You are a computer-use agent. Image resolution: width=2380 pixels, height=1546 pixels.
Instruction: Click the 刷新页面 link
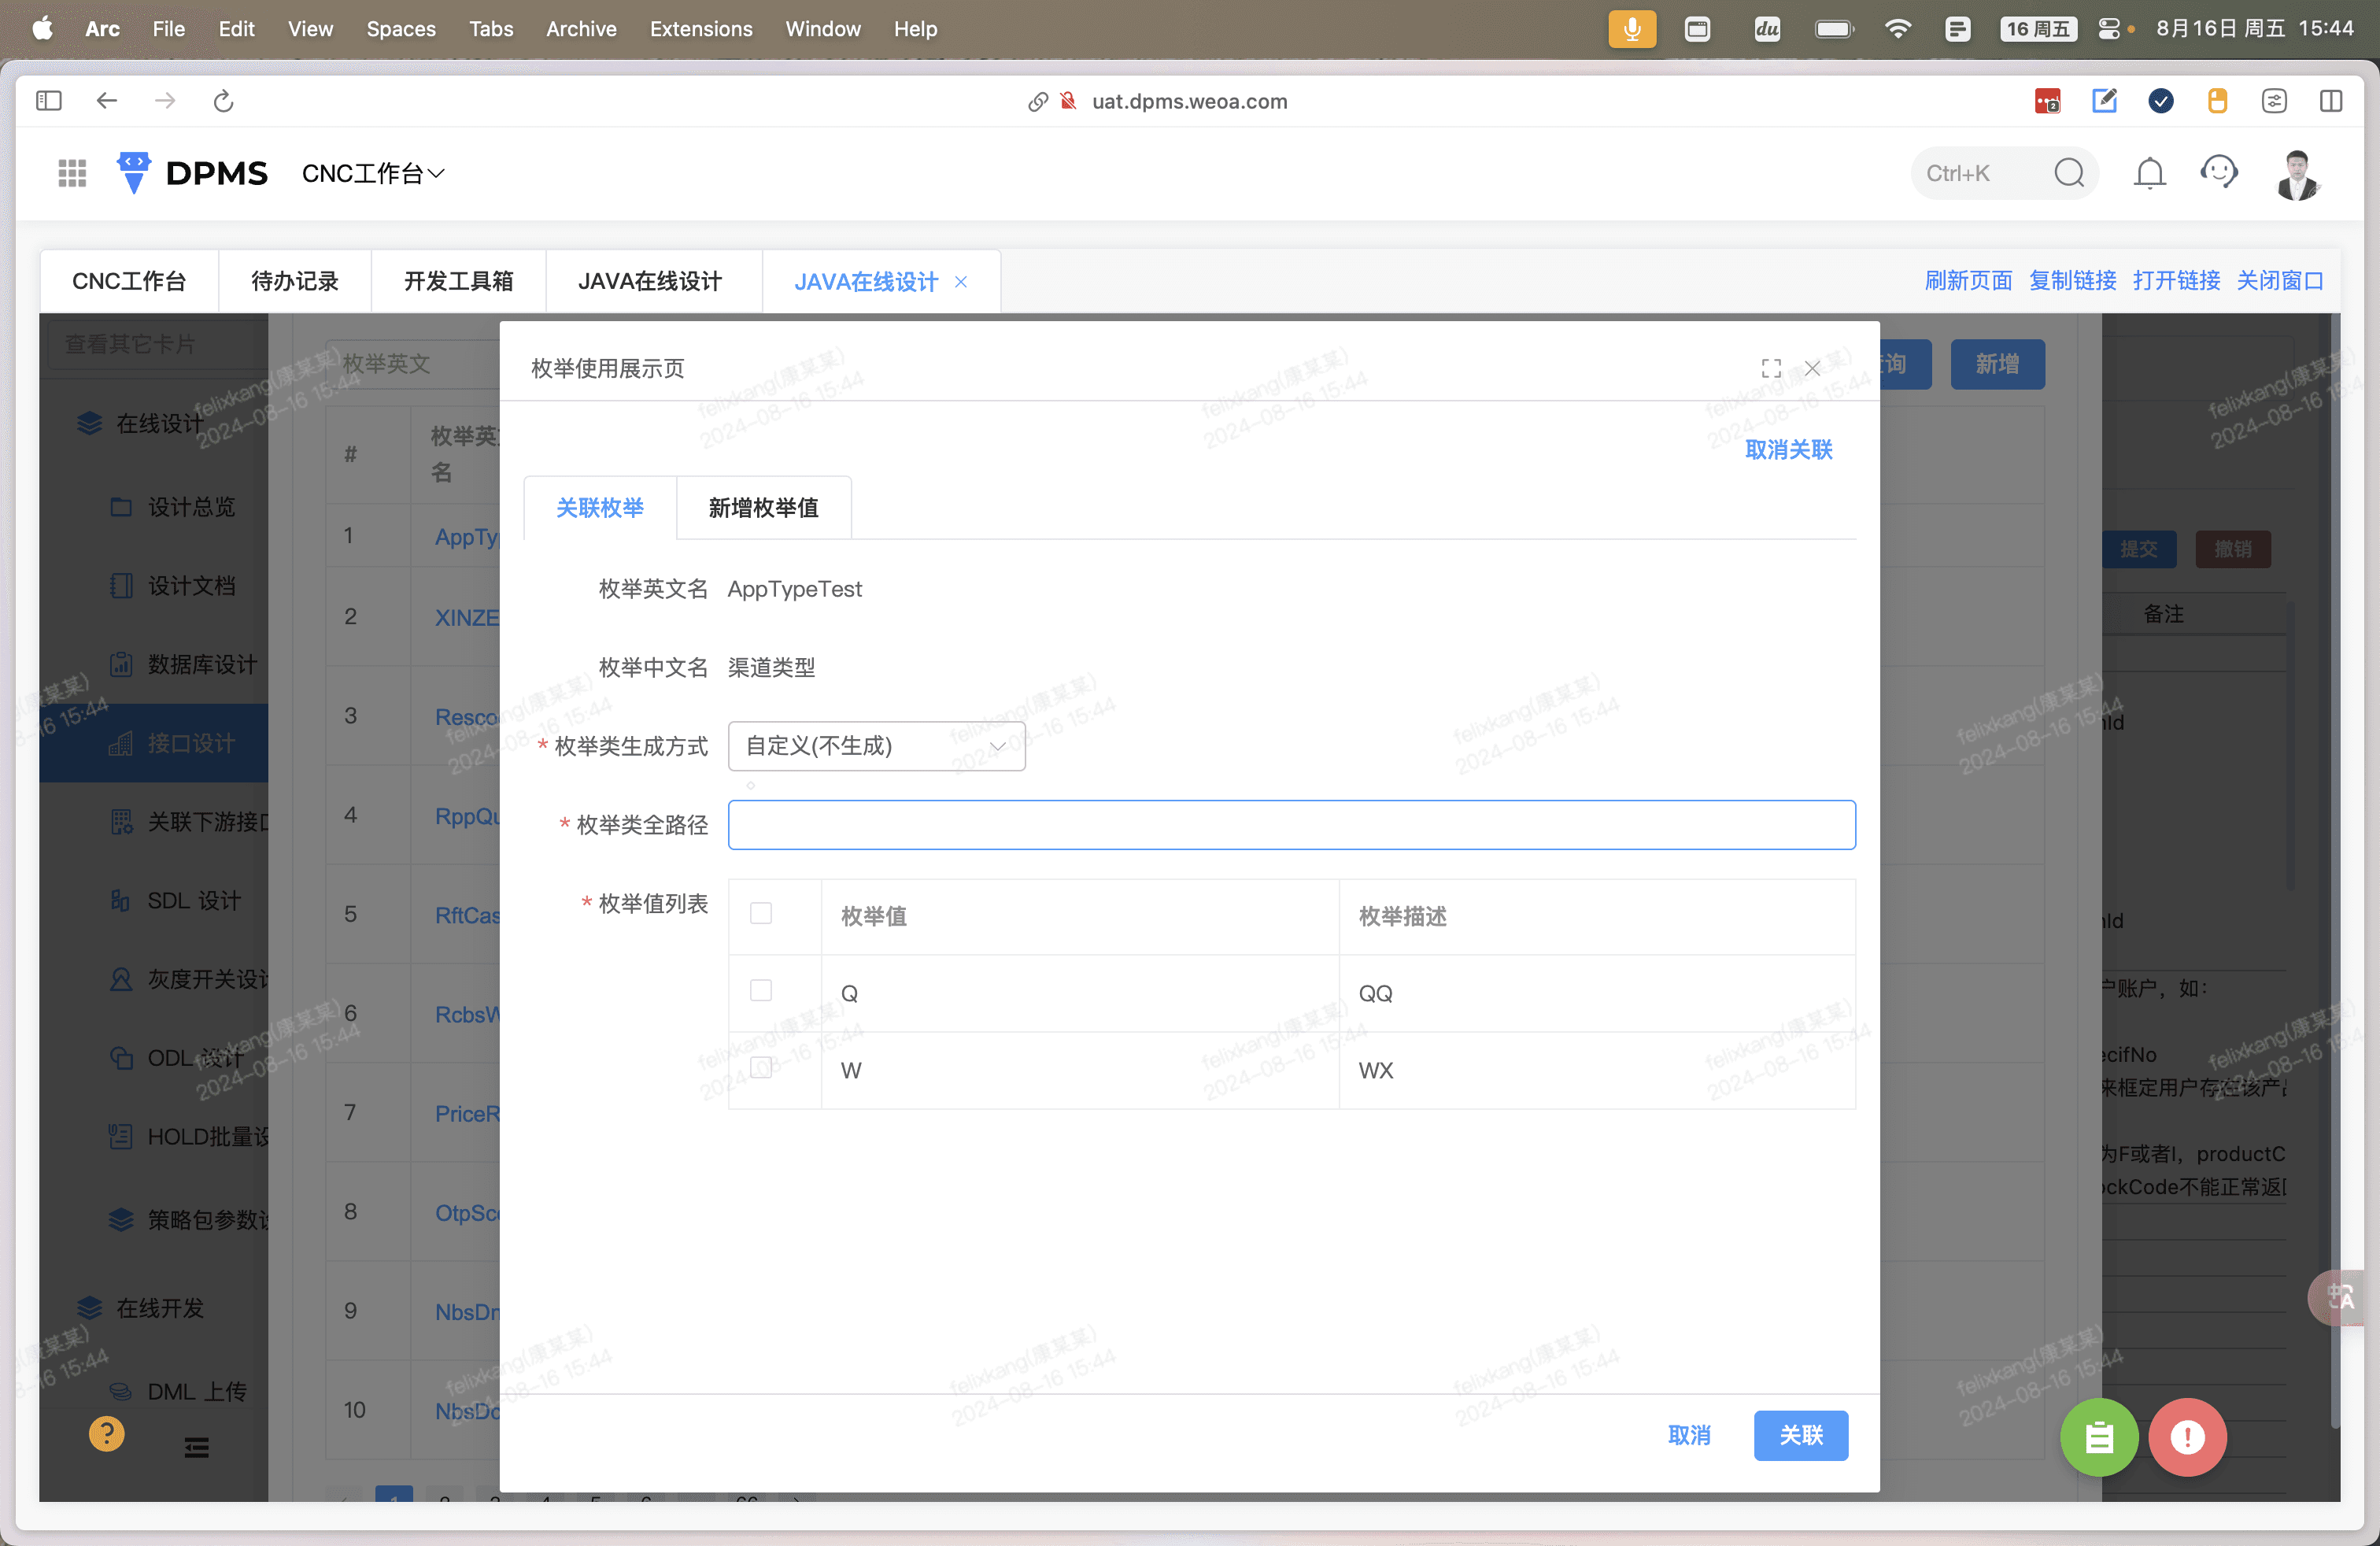click(1969, 281)
